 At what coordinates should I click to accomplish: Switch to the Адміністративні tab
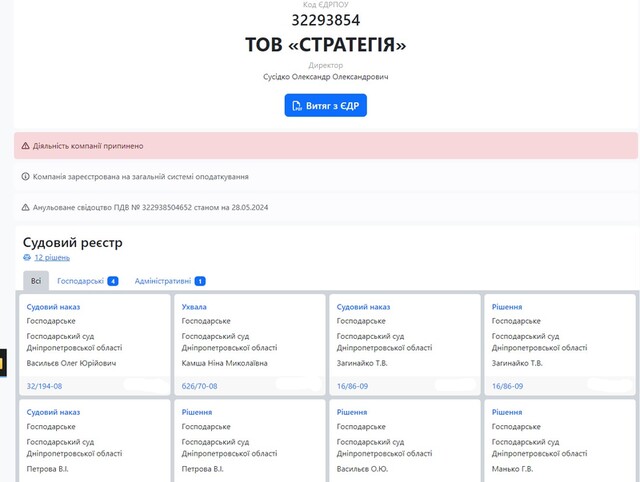pos(163,282)
